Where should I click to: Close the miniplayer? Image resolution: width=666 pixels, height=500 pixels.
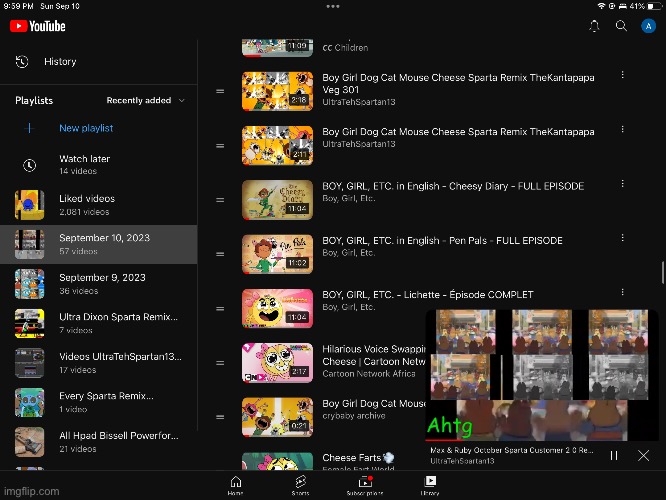click(643, 456)
